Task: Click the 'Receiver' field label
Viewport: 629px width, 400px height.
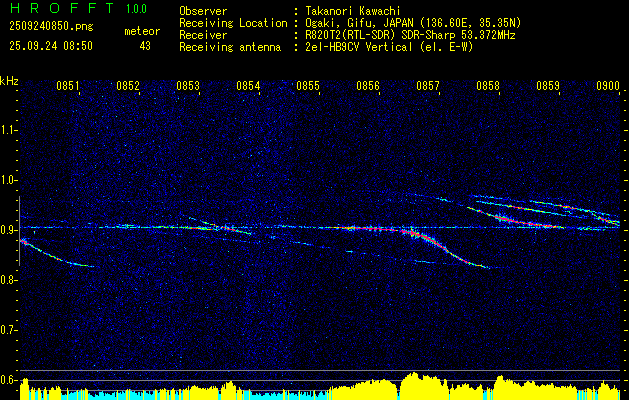Action: [203, 35]
